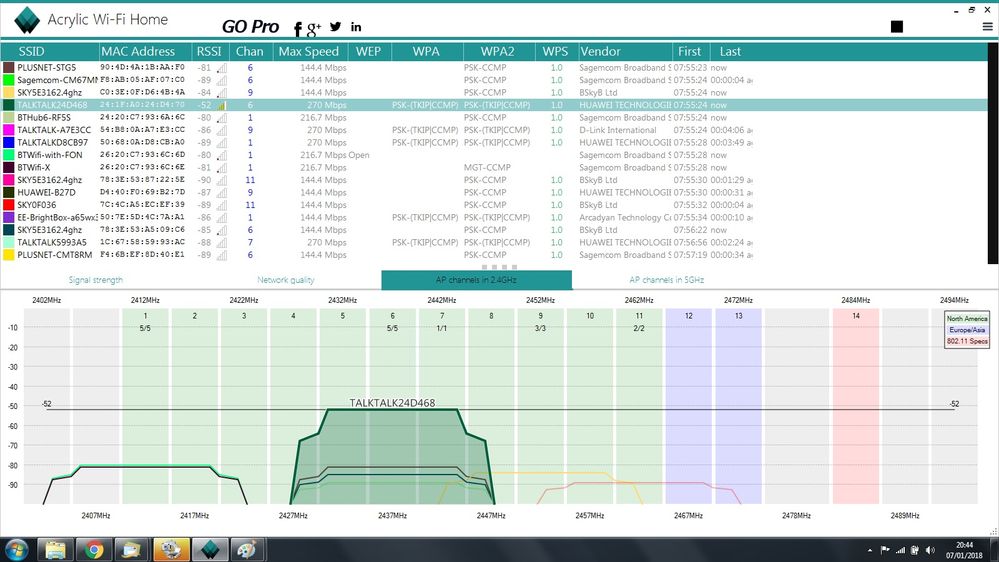Click SKY0F036 red color swatch
The height and width of the screenshot is (562, 999).
click(8, 205)
